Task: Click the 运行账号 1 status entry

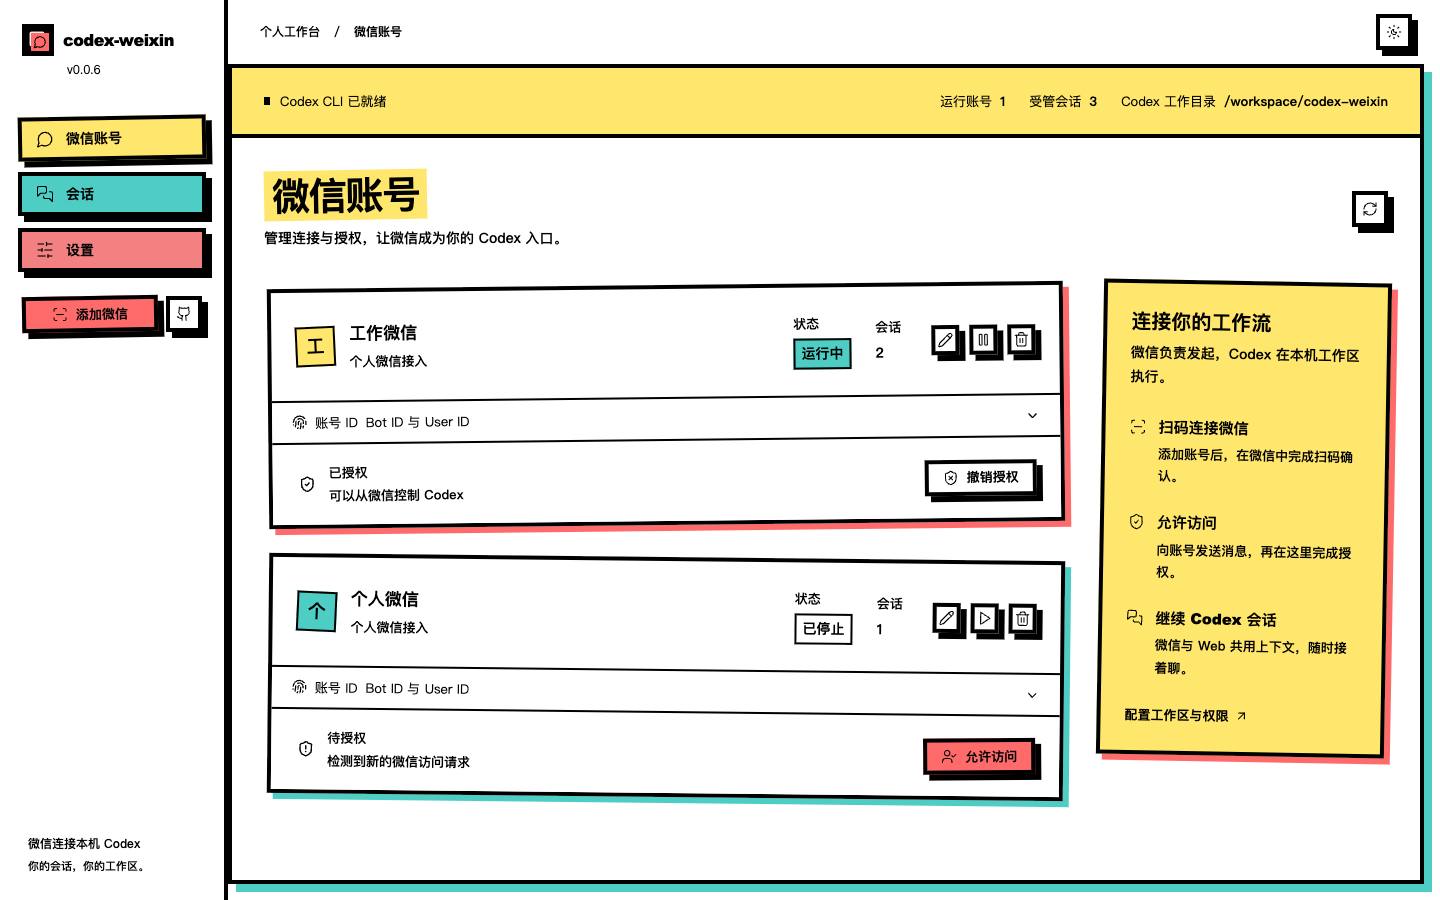Action: 973,101
